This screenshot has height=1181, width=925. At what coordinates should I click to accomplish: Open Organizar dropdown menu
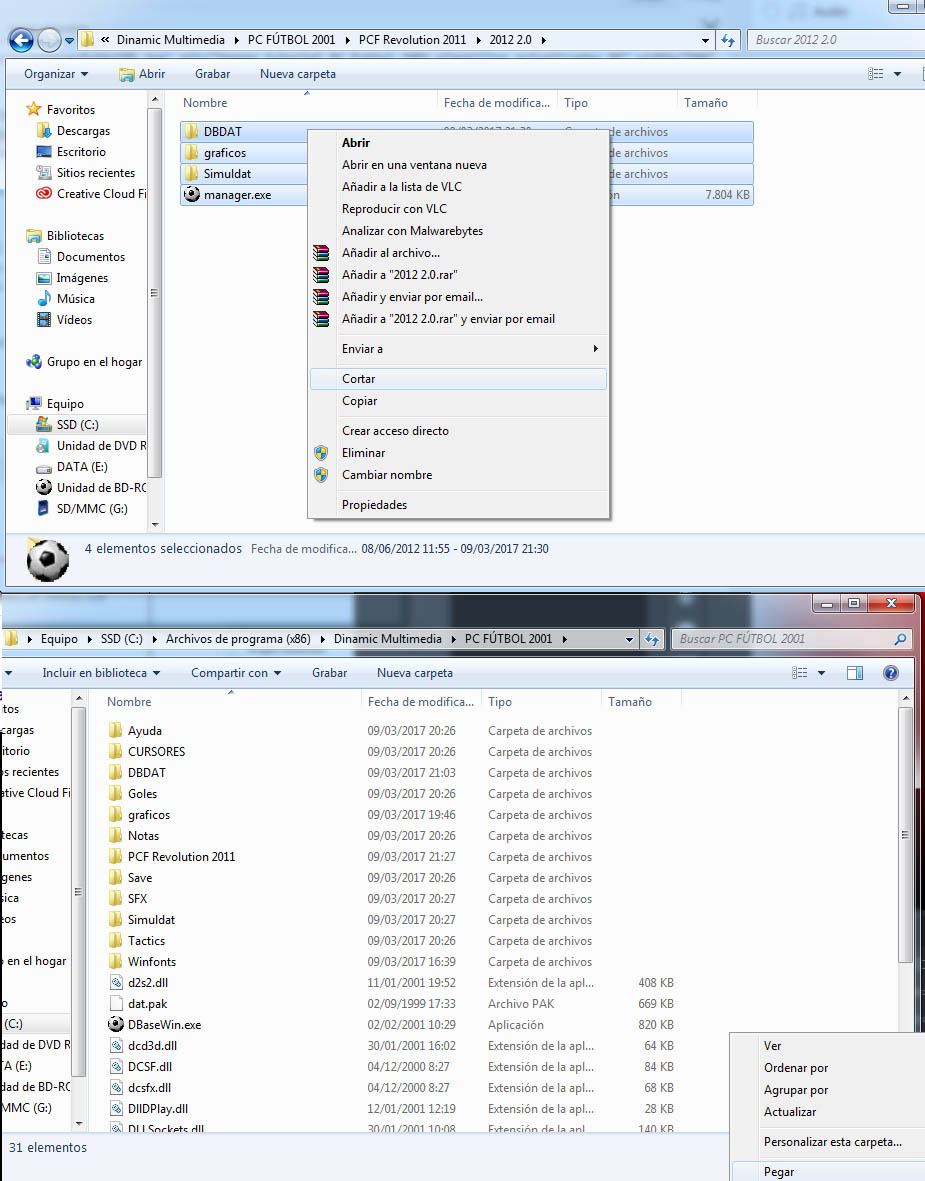click(56, 74)
